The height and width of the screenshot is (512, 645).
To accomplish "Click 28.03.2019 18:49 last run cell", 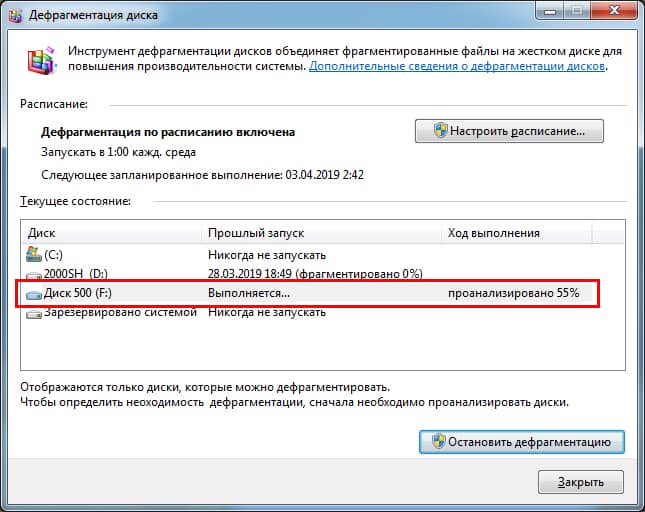I will click(315, 274).
